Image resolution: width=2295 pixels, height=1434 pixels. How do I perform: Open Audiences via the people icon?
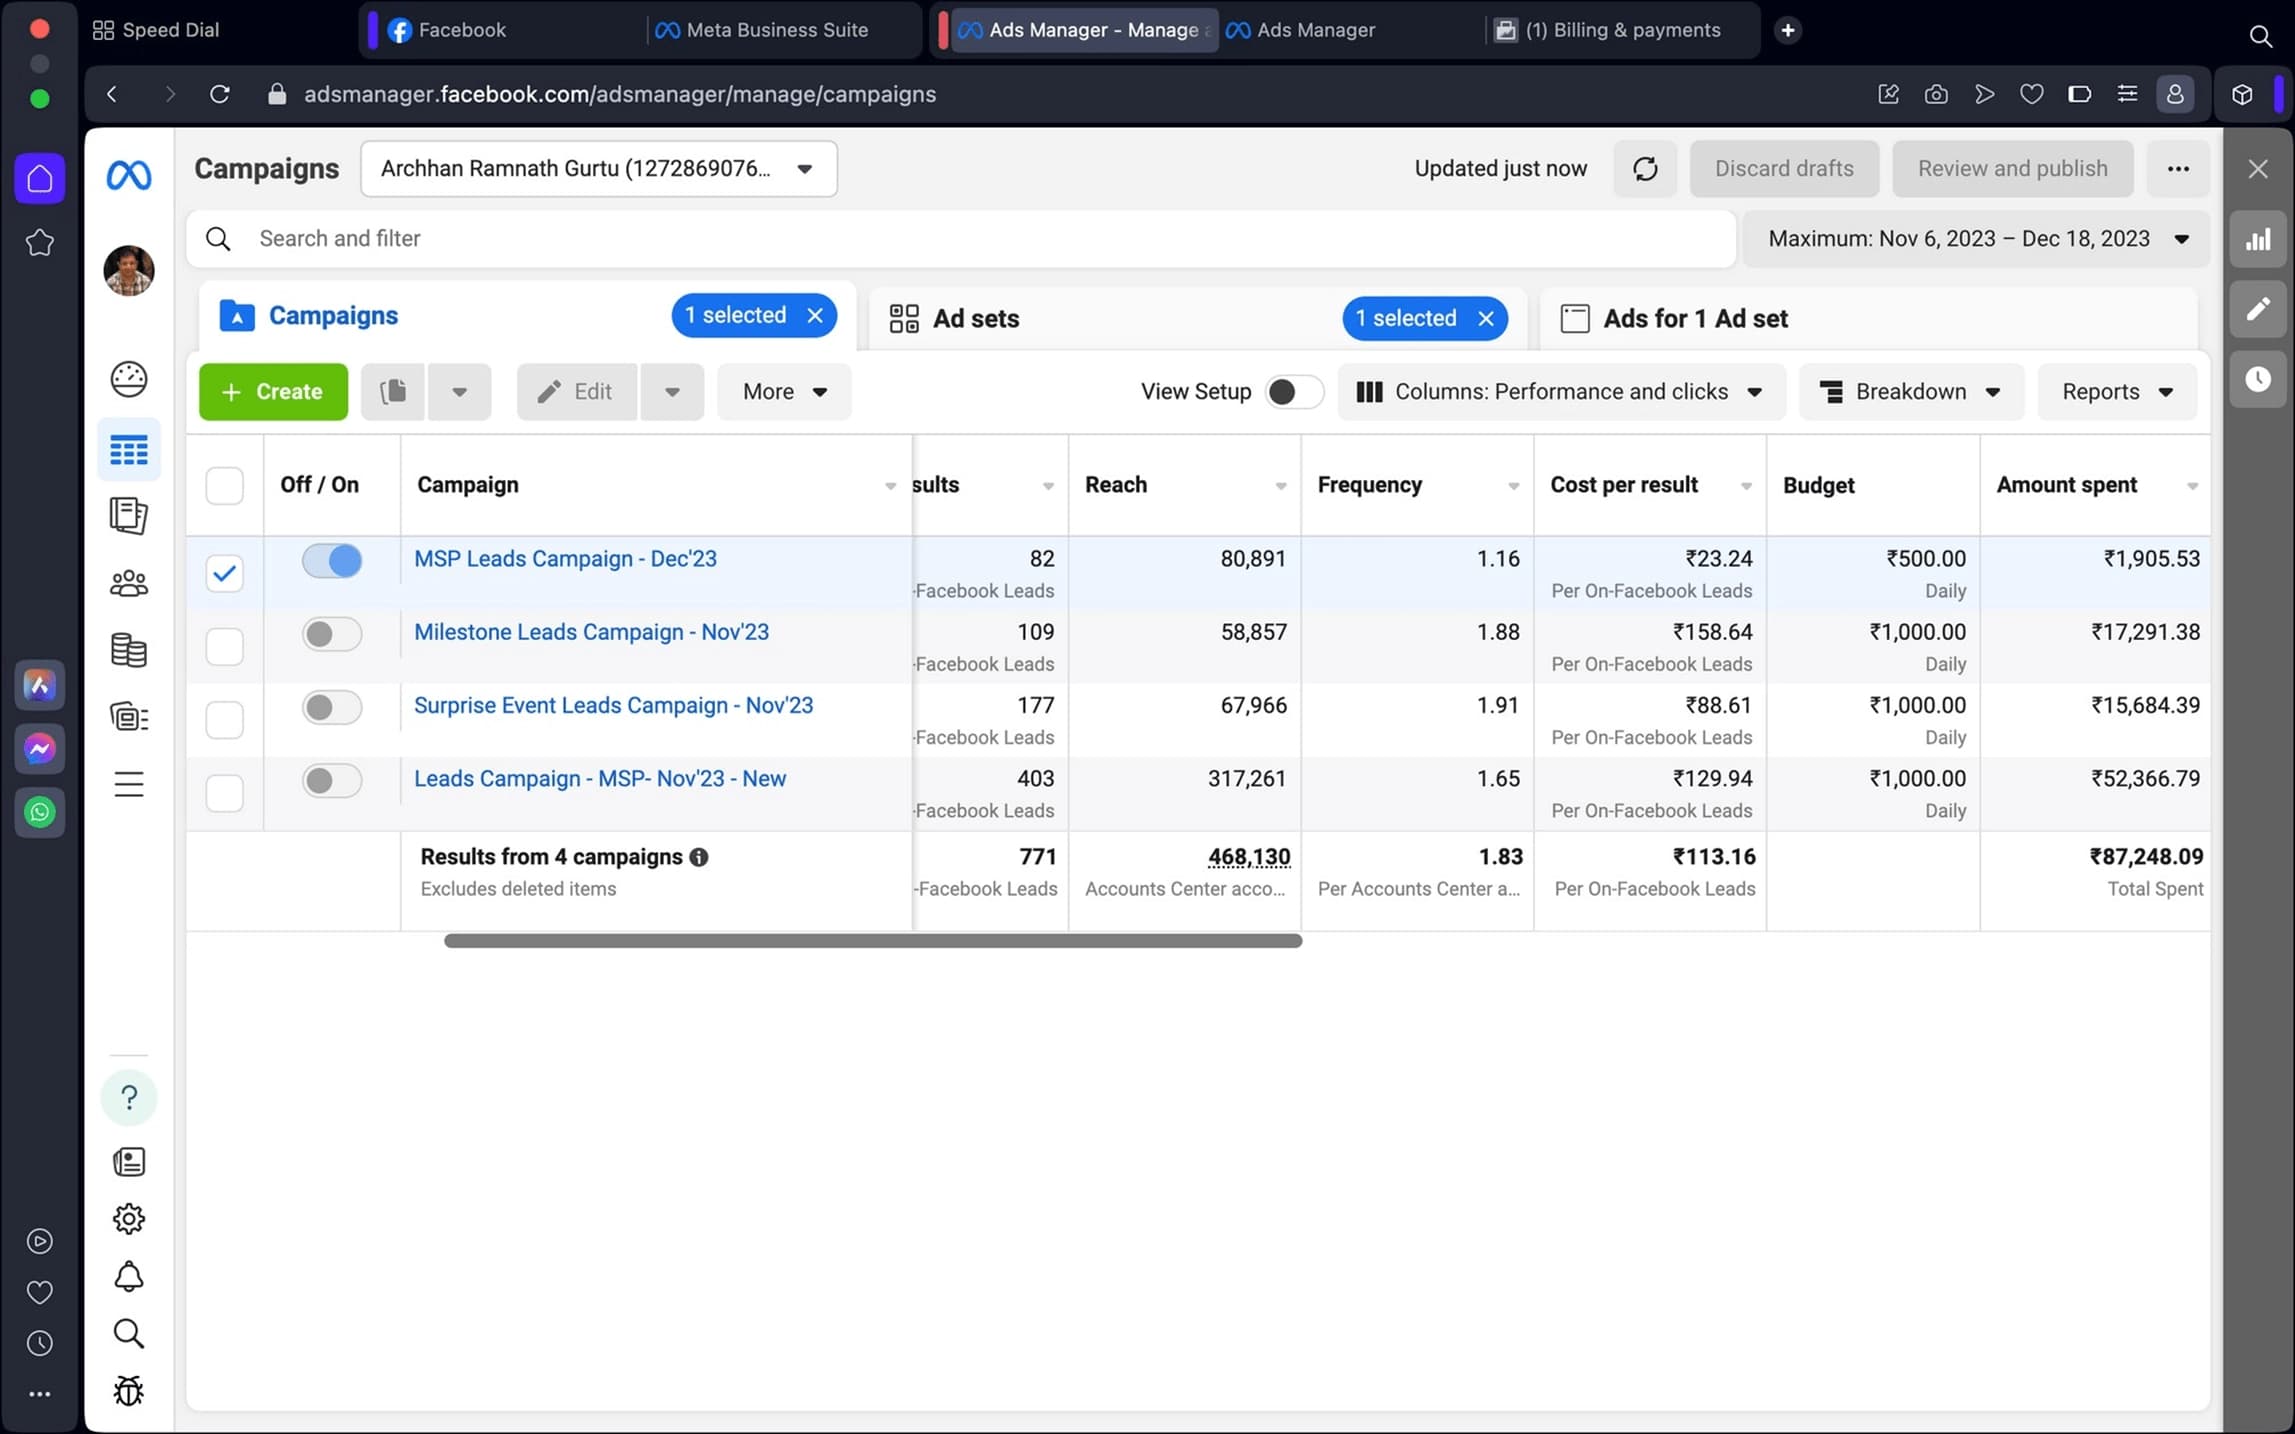coord(129,583)
